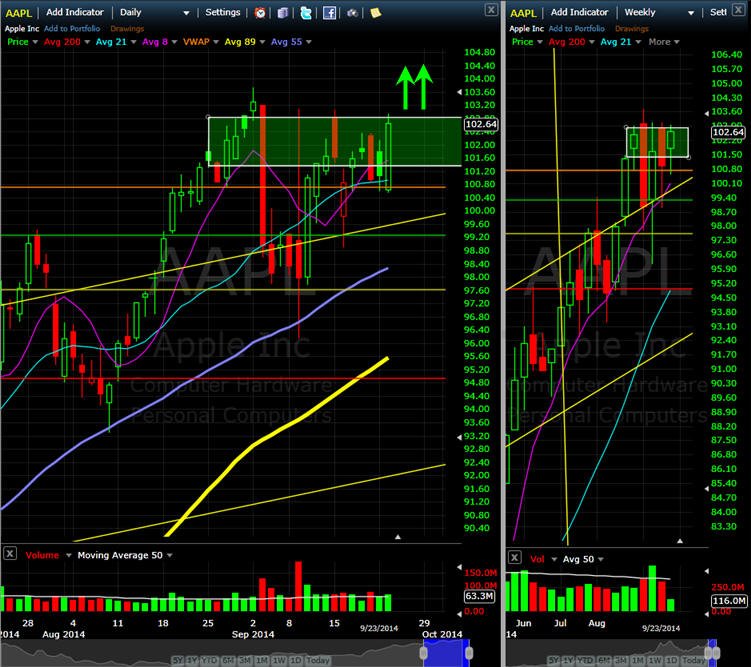Close the daily Volume indicator panel
This screenshot has height=667, width=751.
click(10, 554)
